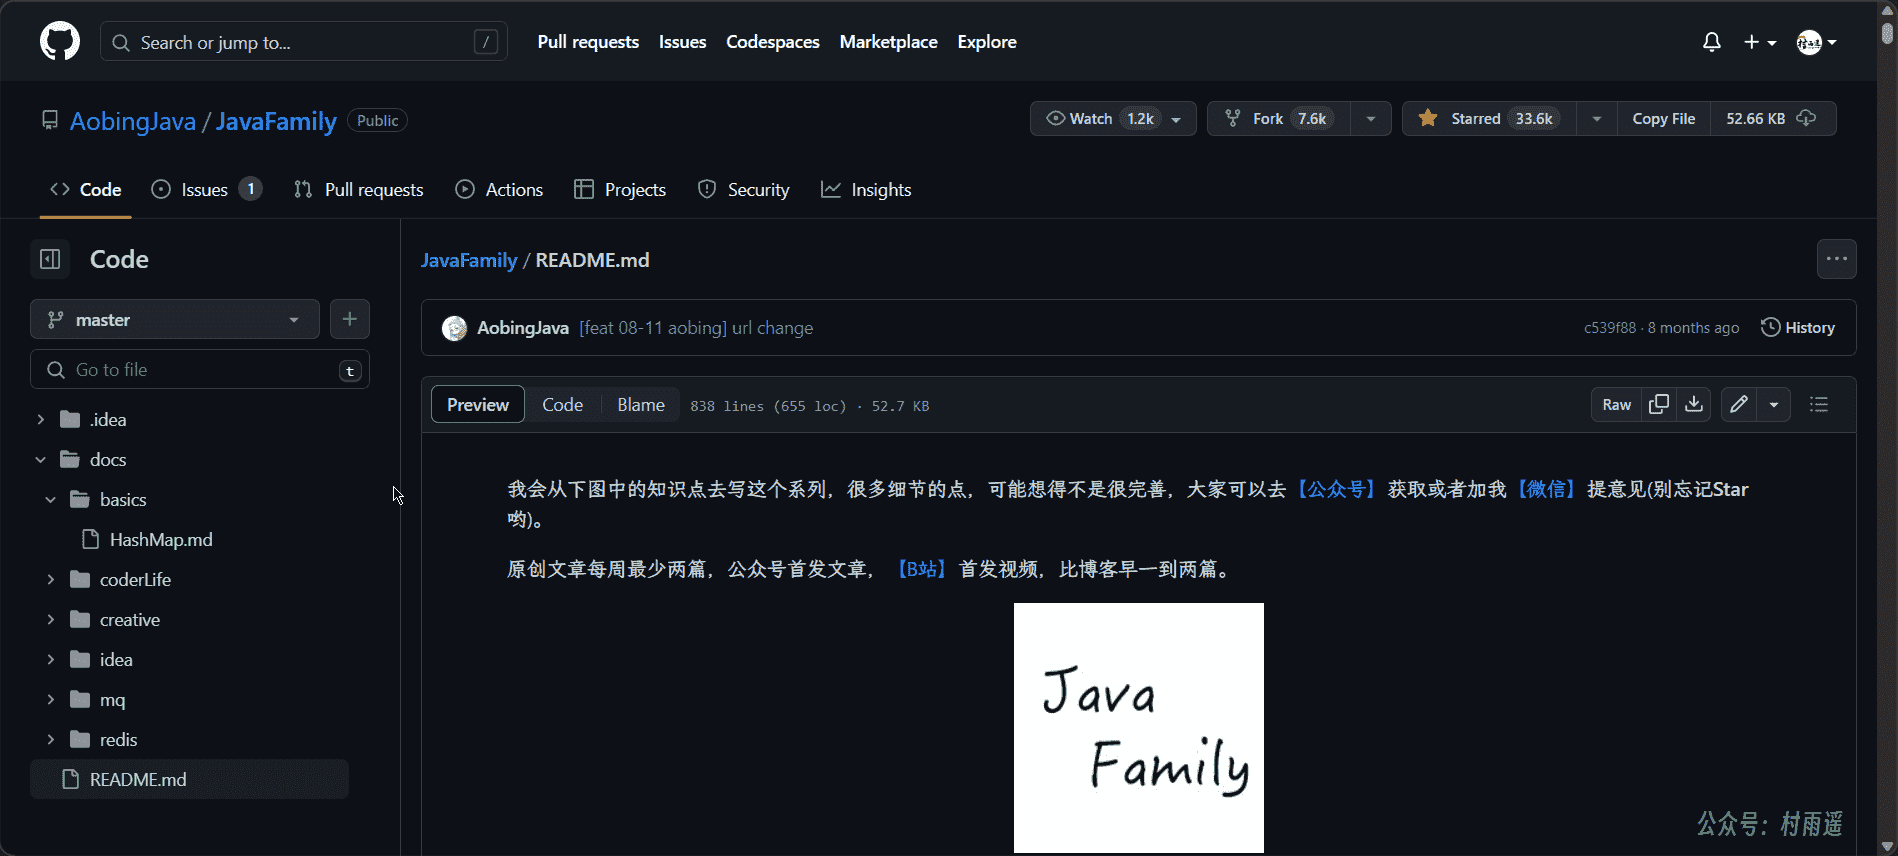Expand the mq folder chevron
Image resolution: width=1898 pixels, height=856 pixels.
point(50,699)
